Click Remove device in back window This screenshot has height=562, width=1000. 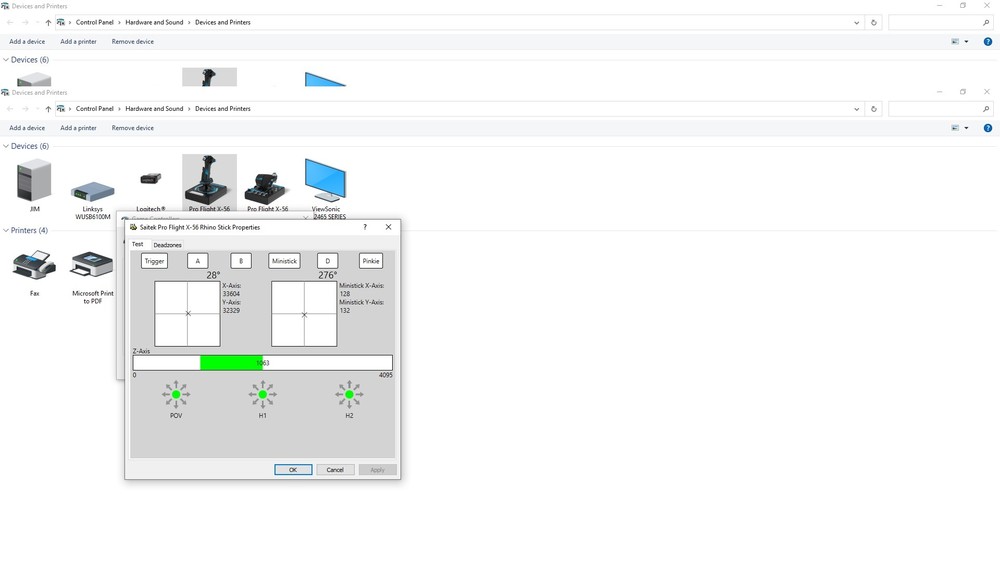133,41
